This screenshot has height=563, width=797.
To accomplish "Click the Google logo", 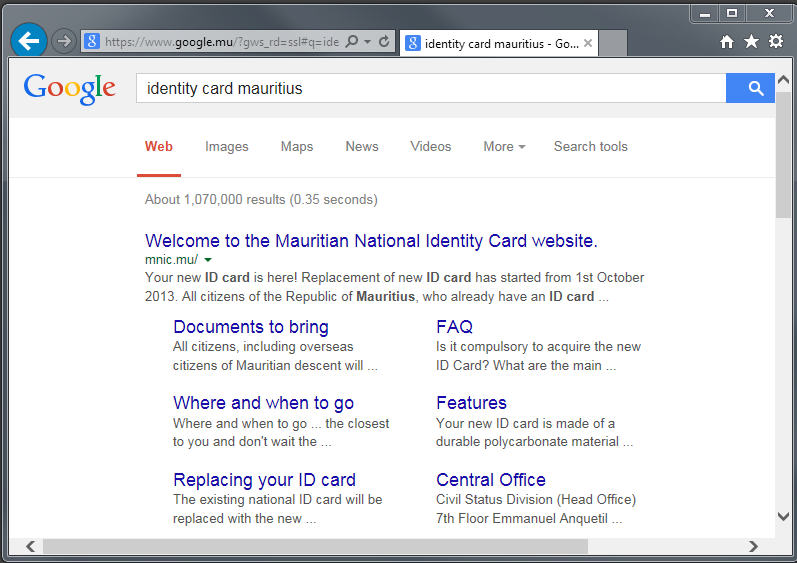I will [x=70, y=88].
